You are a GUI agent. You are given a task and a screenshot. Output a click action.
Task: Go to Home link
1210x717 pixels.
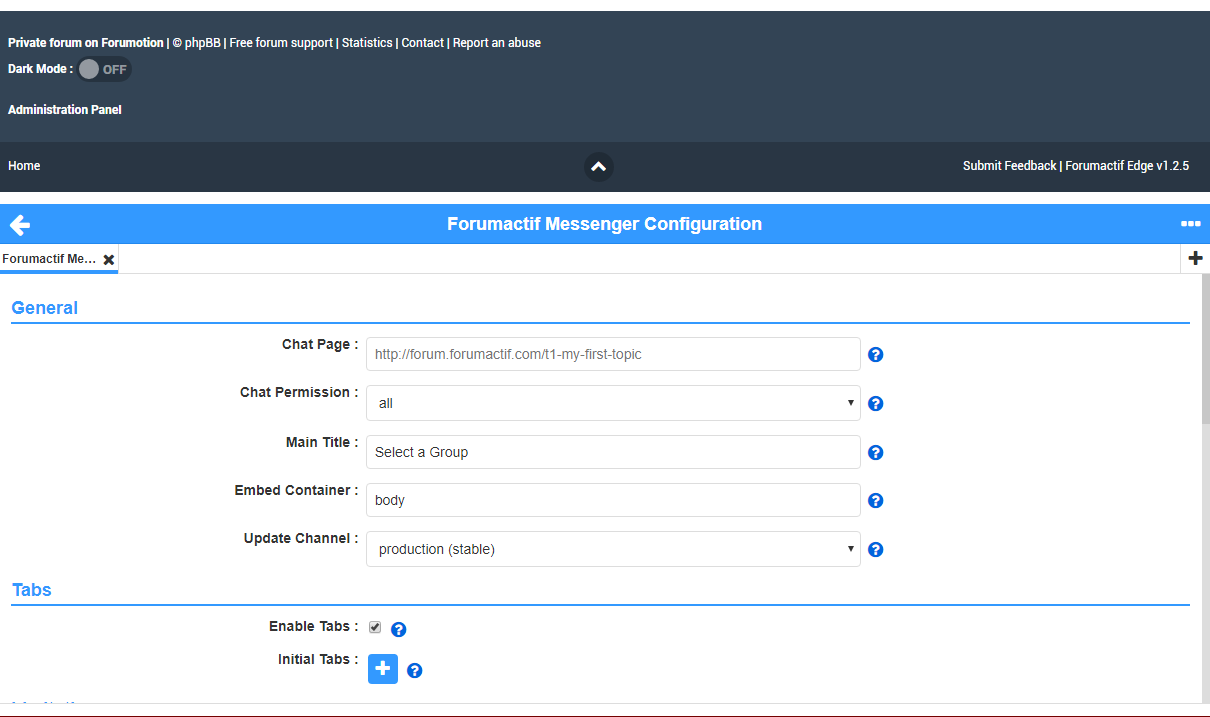coord(24,166)
